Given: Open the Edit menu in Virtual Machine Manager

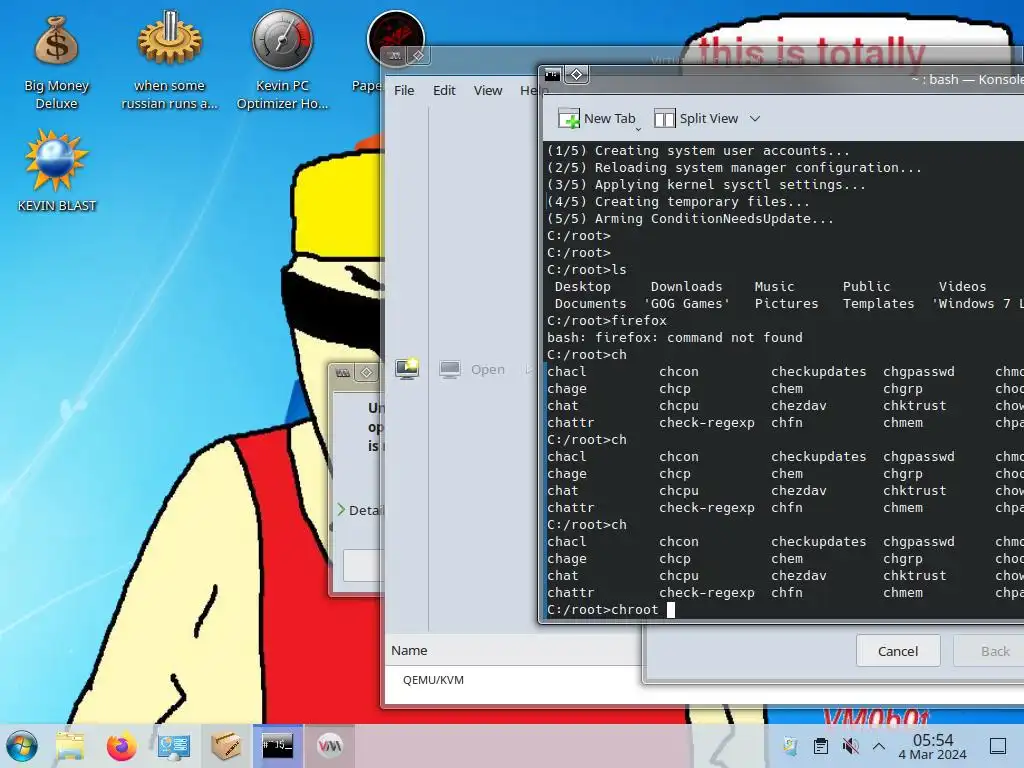Looking at the screenshot, I should pyautogui.click(x=444, y=90).
